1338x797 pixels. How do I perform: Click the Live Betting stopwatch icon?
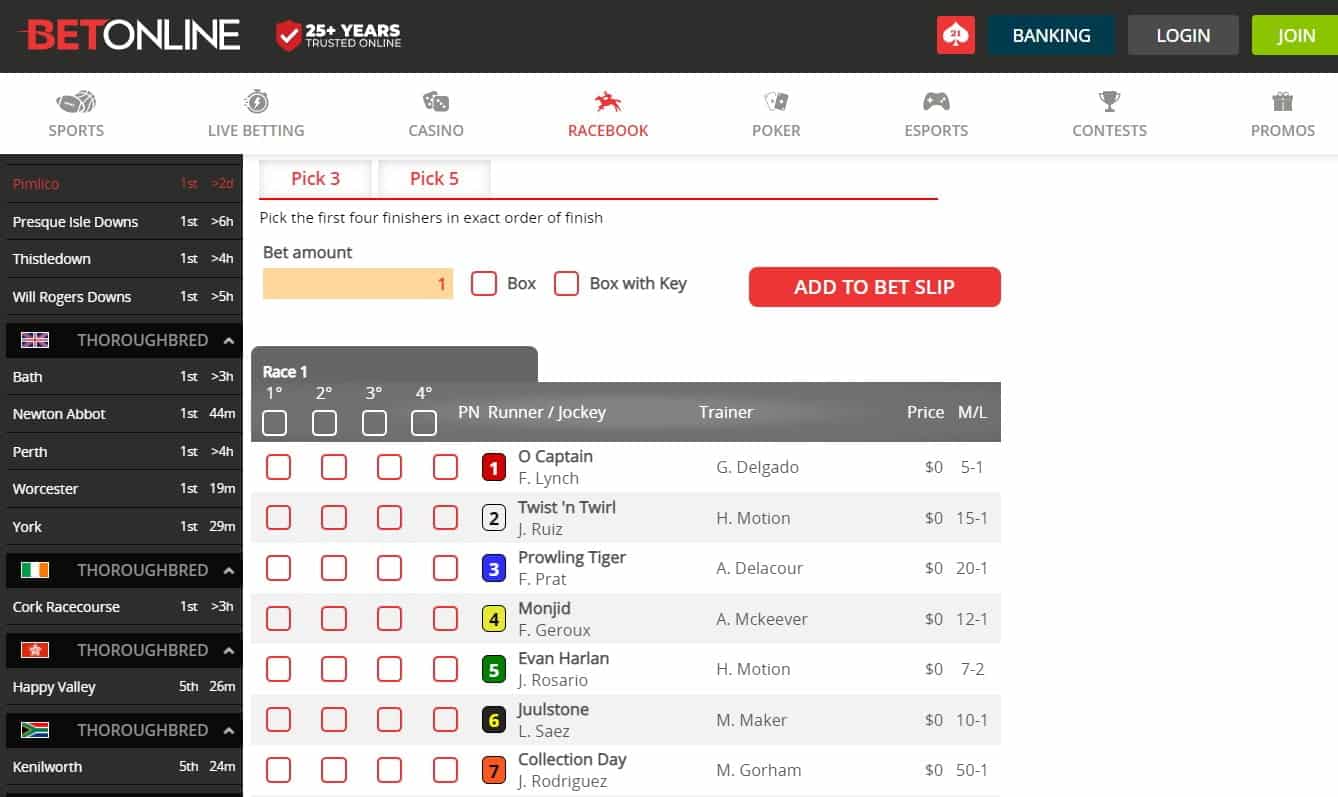tap(256, 101)
